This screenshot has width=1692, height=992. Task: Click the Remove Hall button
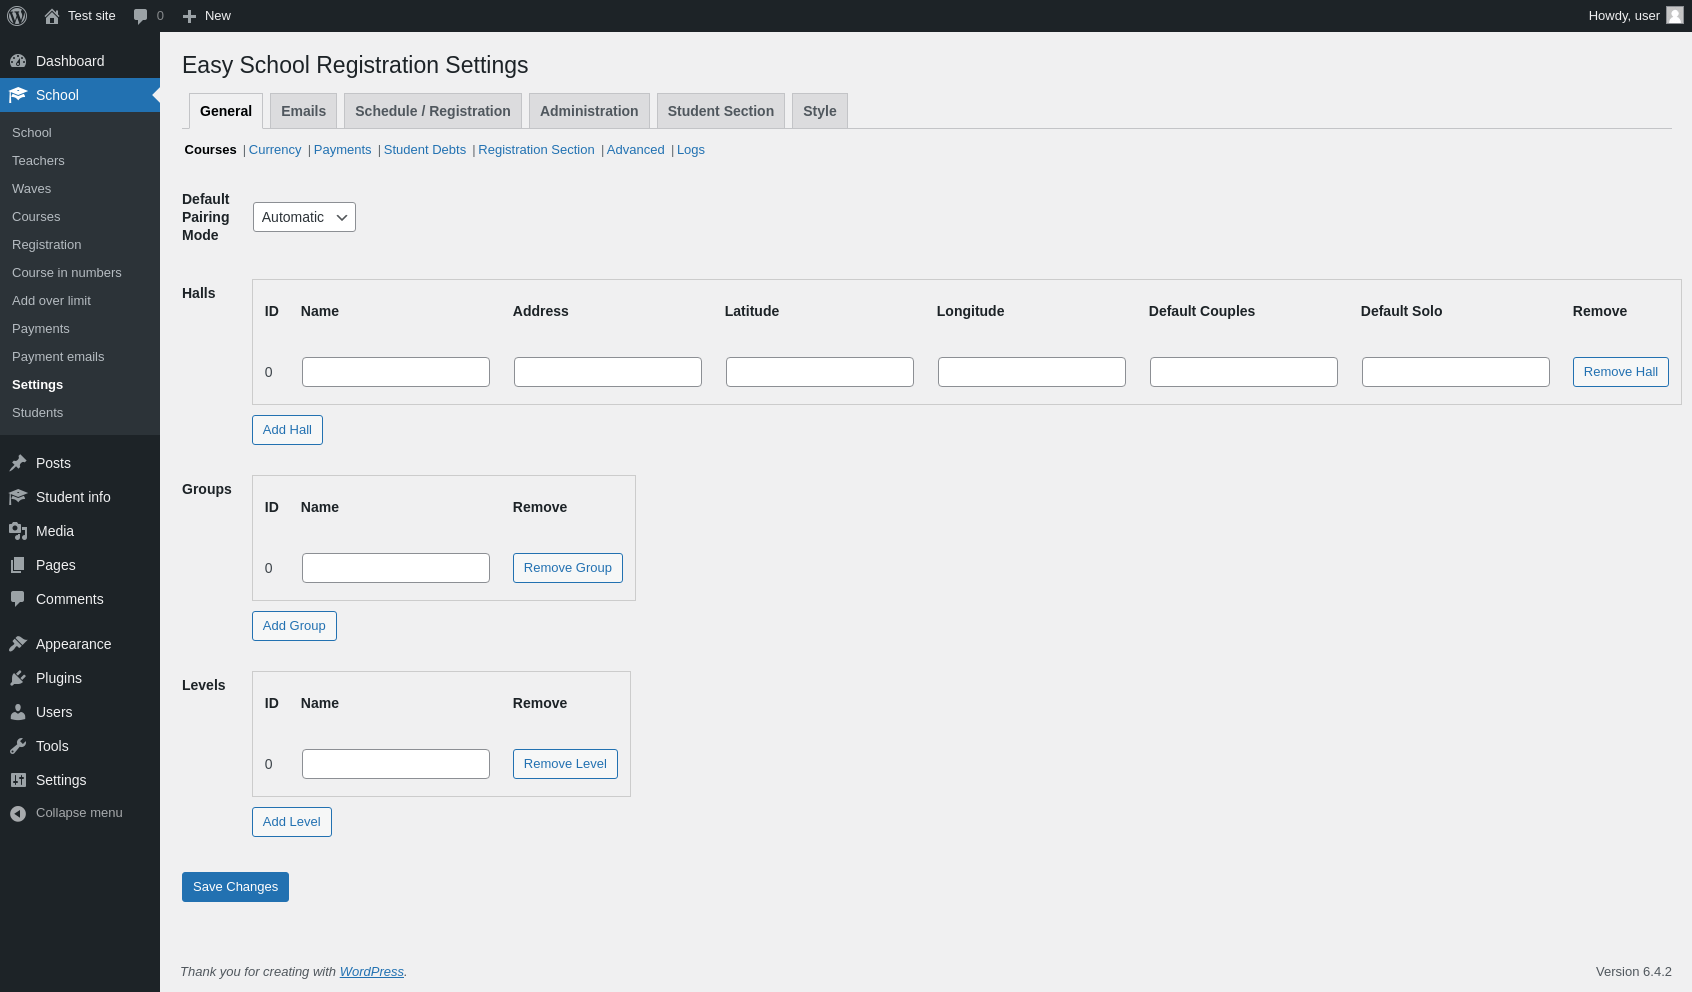pos(1620,372)
